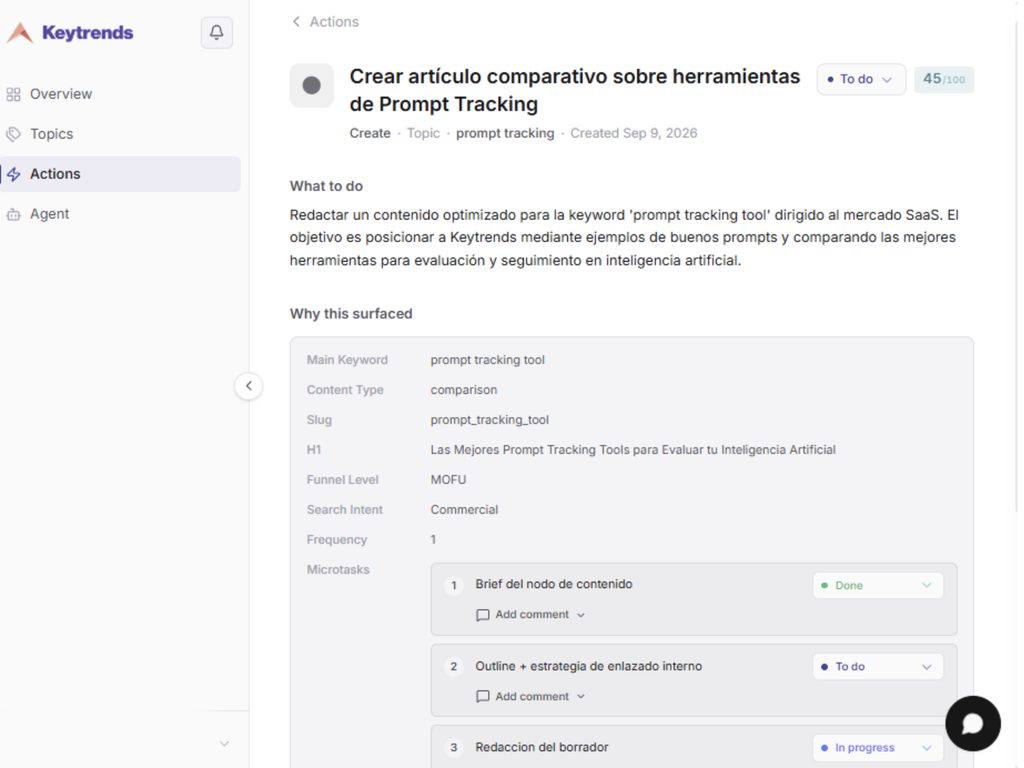The width and height of the screenshot is (1024, 768).
Task: Click the Slug field label
Action: point(319,420)
